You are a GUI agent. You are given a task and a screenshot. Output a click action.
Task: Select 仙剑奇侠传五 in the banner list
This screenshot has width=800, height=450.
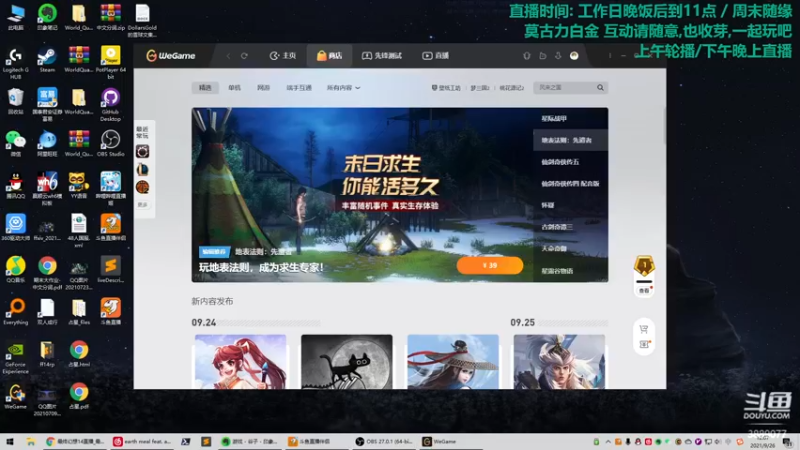click(560, 162)
